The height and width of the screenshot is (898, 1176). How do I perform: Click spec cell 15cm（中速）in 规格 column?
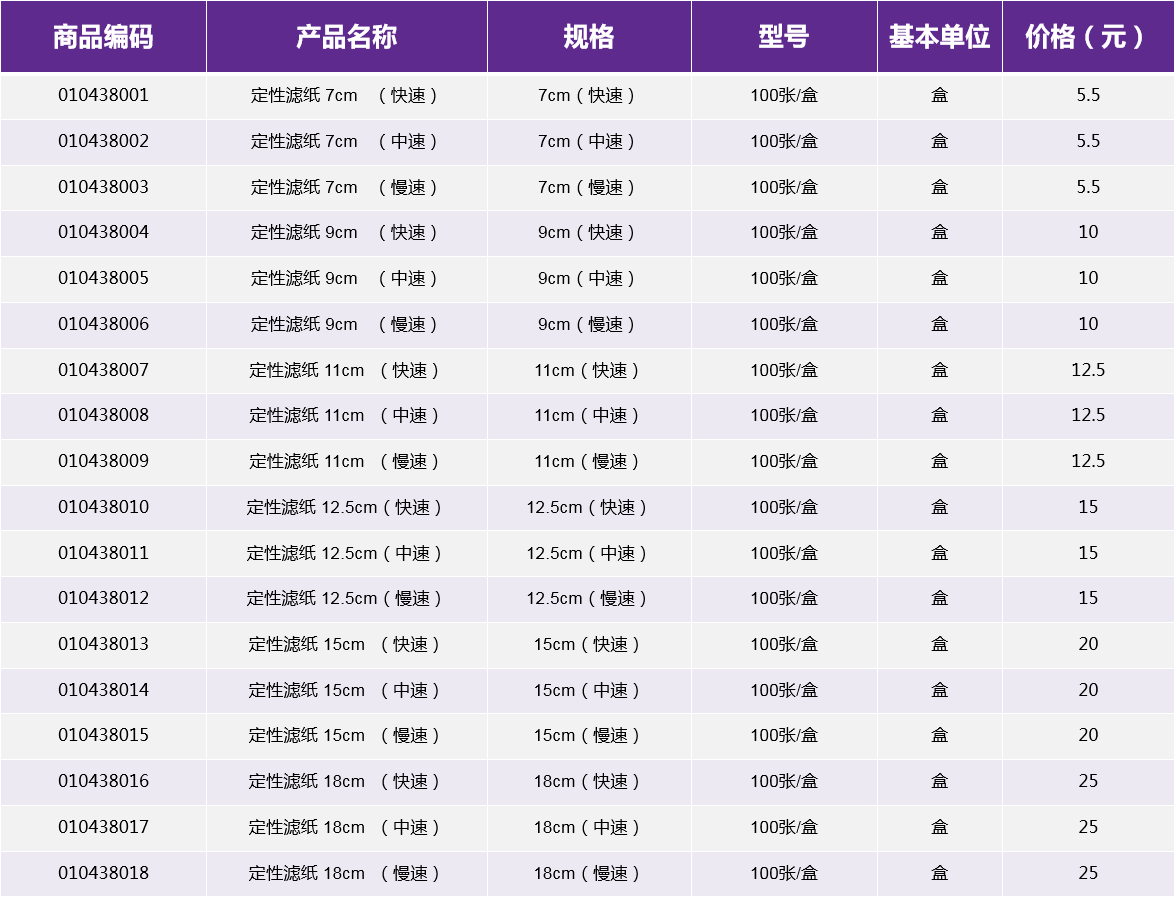(x=587, y=689)
